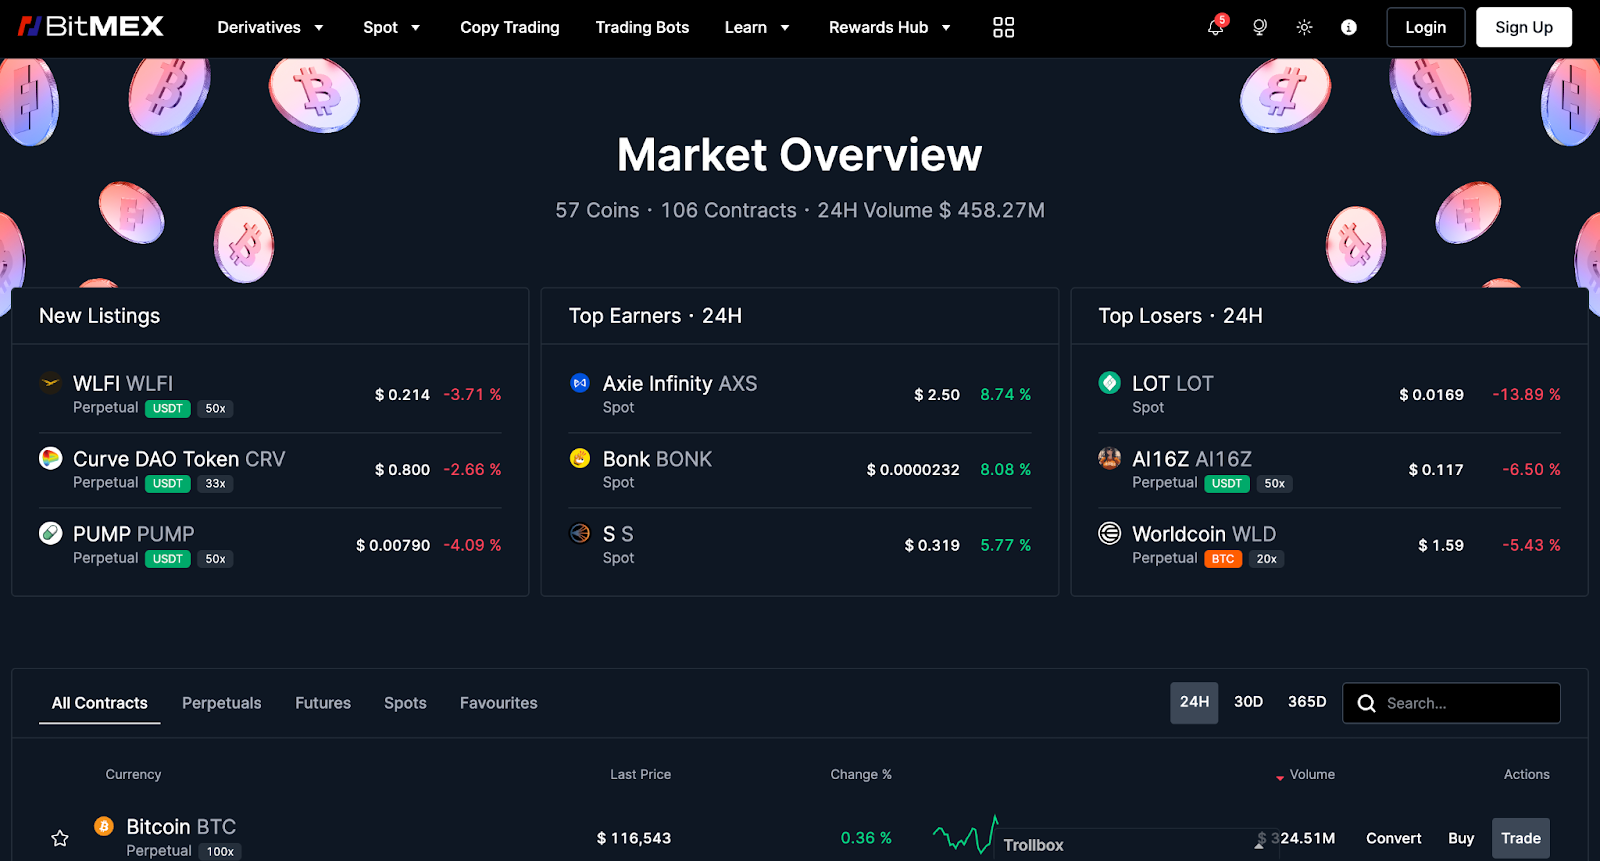Open the notifications bell icon
This screenshot has width=1600, height=861.
pyautogui.click(x=1215, y=27)
